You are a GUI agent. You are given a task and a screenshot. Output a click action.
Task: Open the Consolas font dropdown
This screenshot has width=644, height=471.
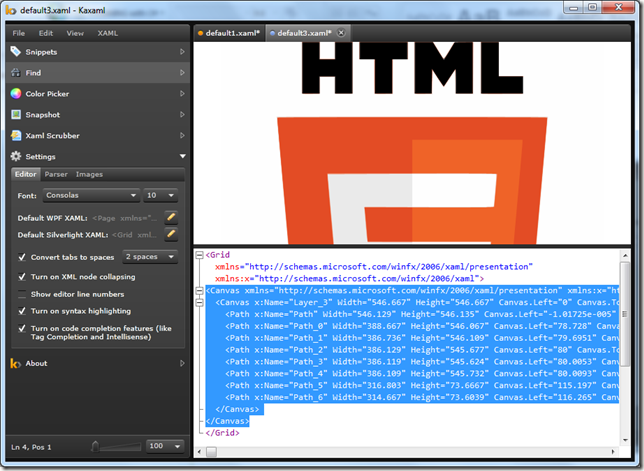click(91, 195)
